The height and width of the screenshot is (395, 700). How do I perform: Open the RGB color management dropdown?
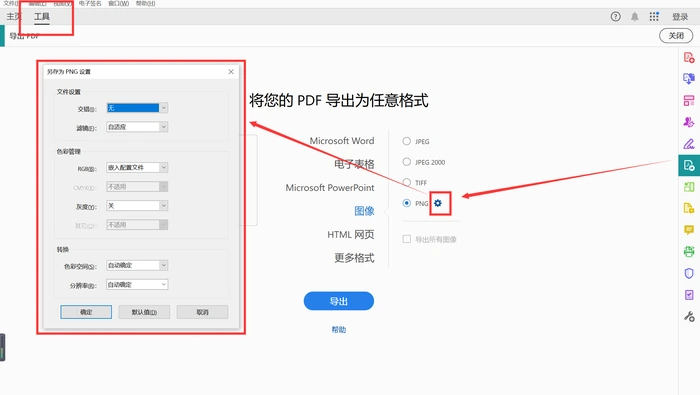tap(137, 167)
